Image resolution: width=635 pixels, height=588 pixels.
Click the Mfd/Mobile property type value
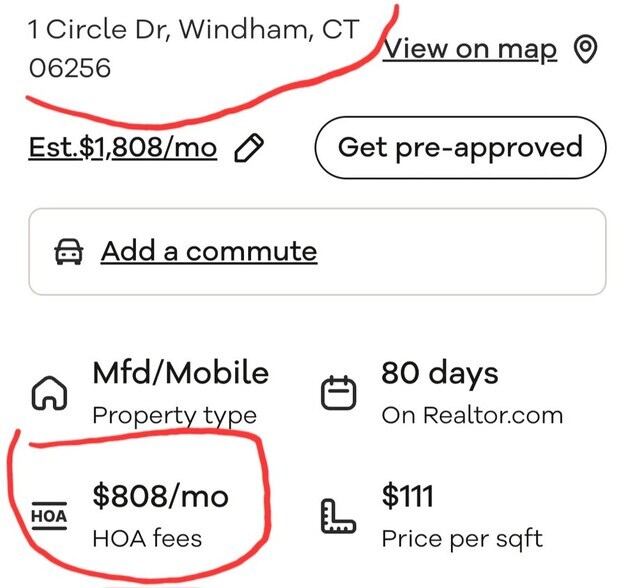[180, 373]
